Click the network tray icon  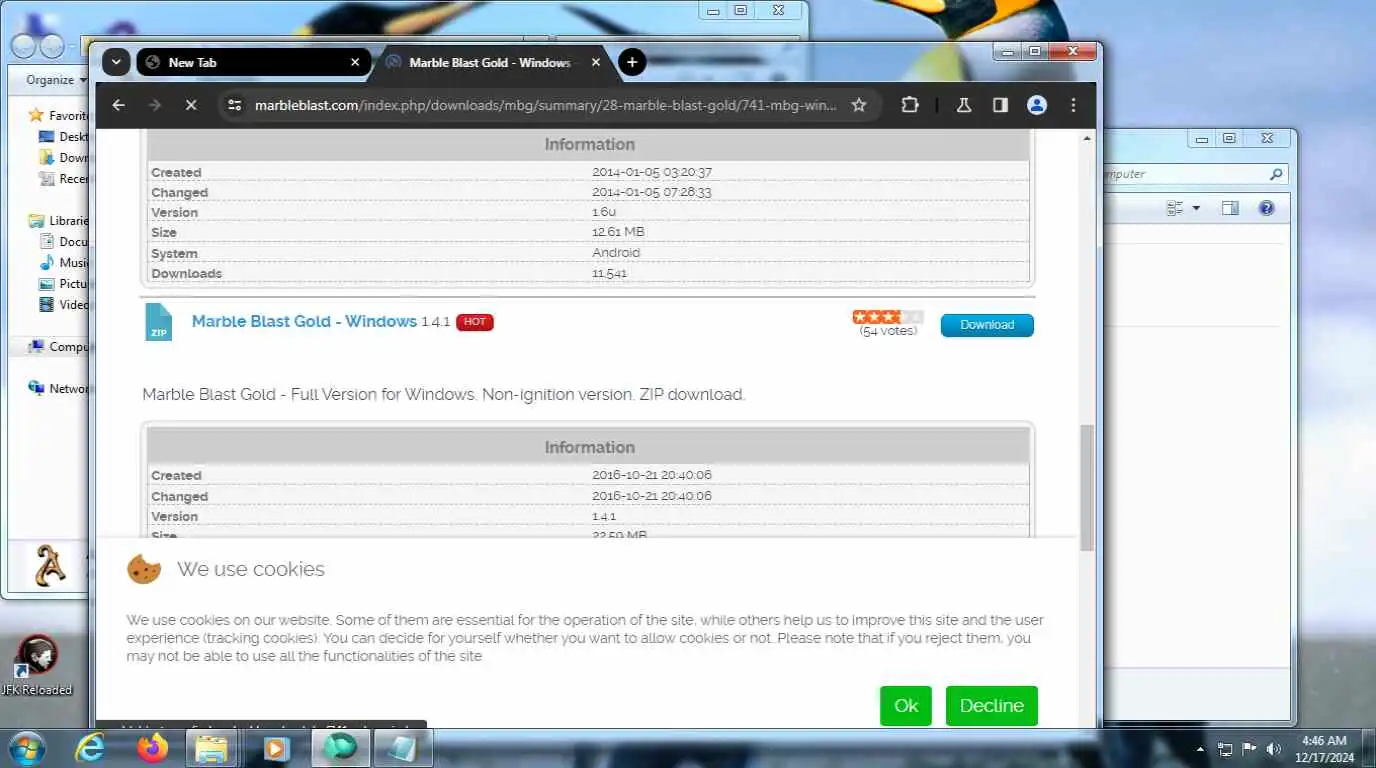point(1225,749)
